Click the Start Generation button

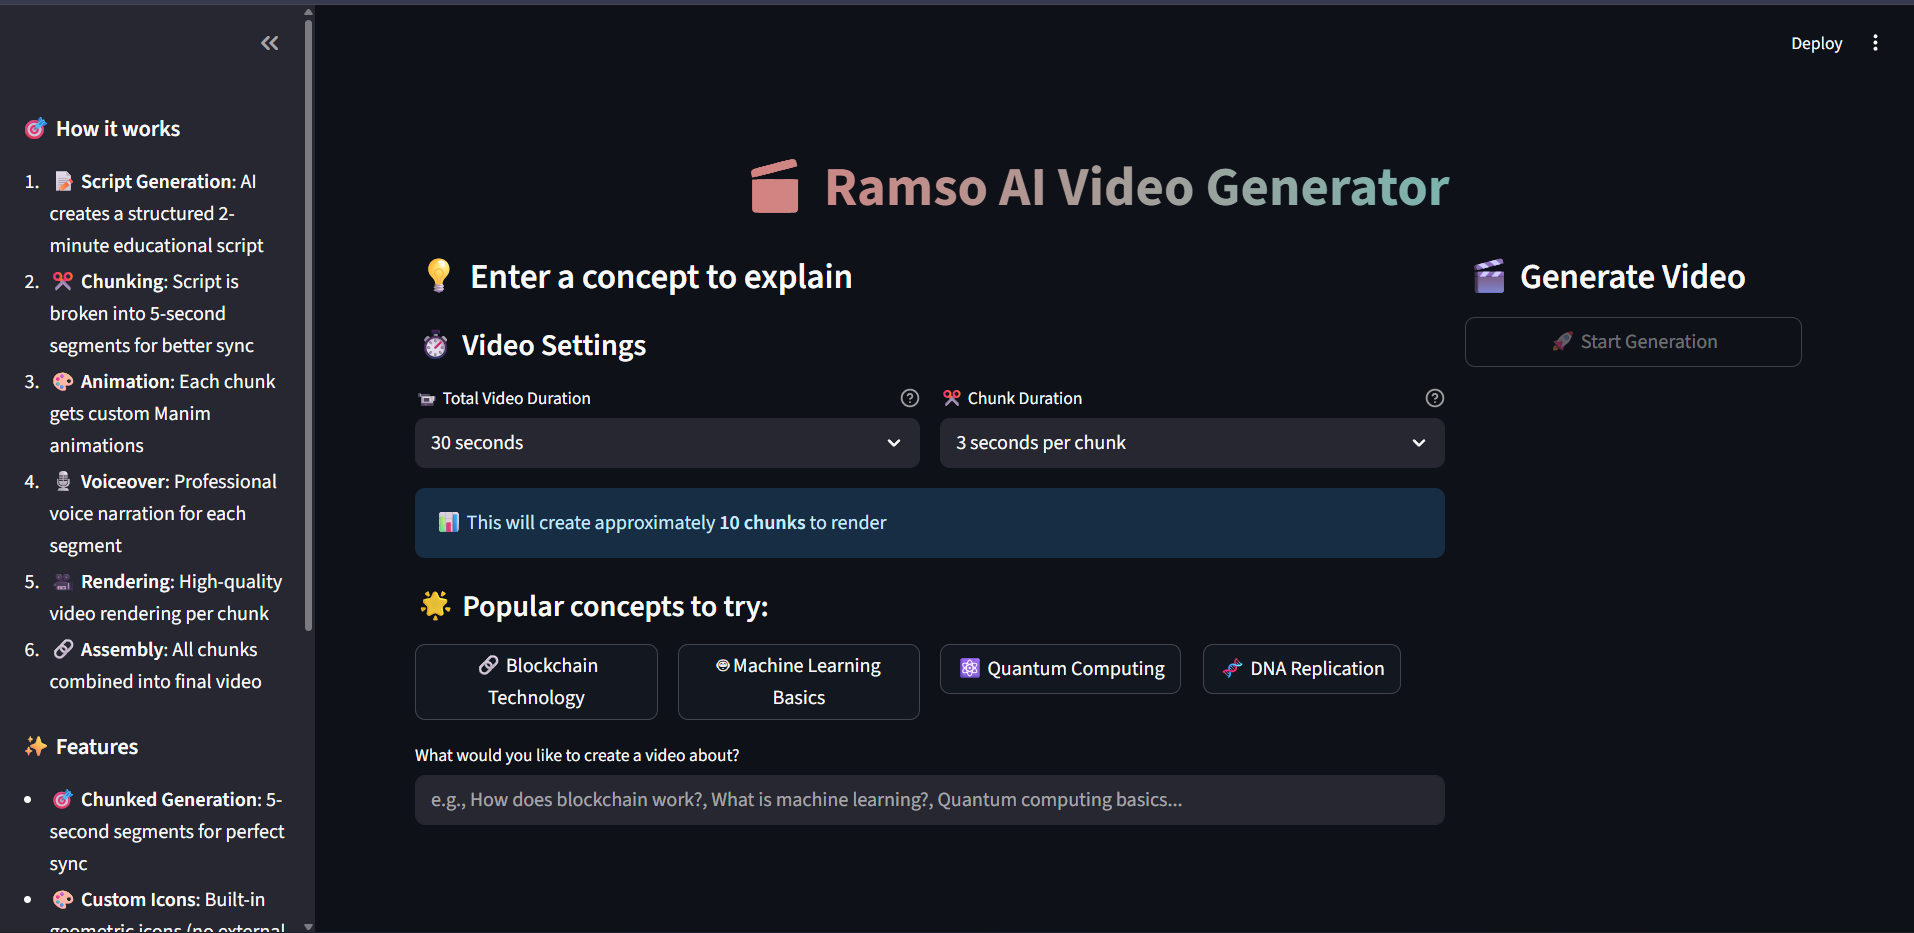(1633, 342)
